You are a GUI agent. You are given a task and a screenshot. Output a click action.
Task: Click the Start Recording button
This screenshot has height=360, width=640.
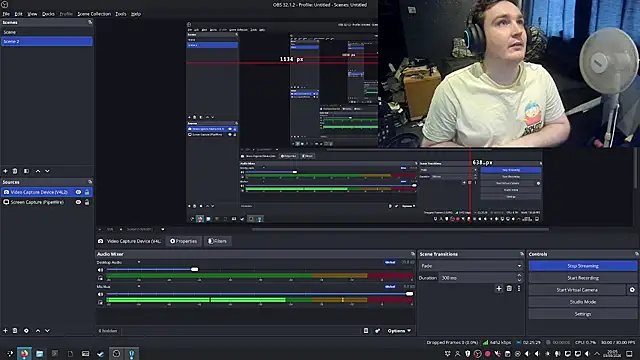click(583, 278)
